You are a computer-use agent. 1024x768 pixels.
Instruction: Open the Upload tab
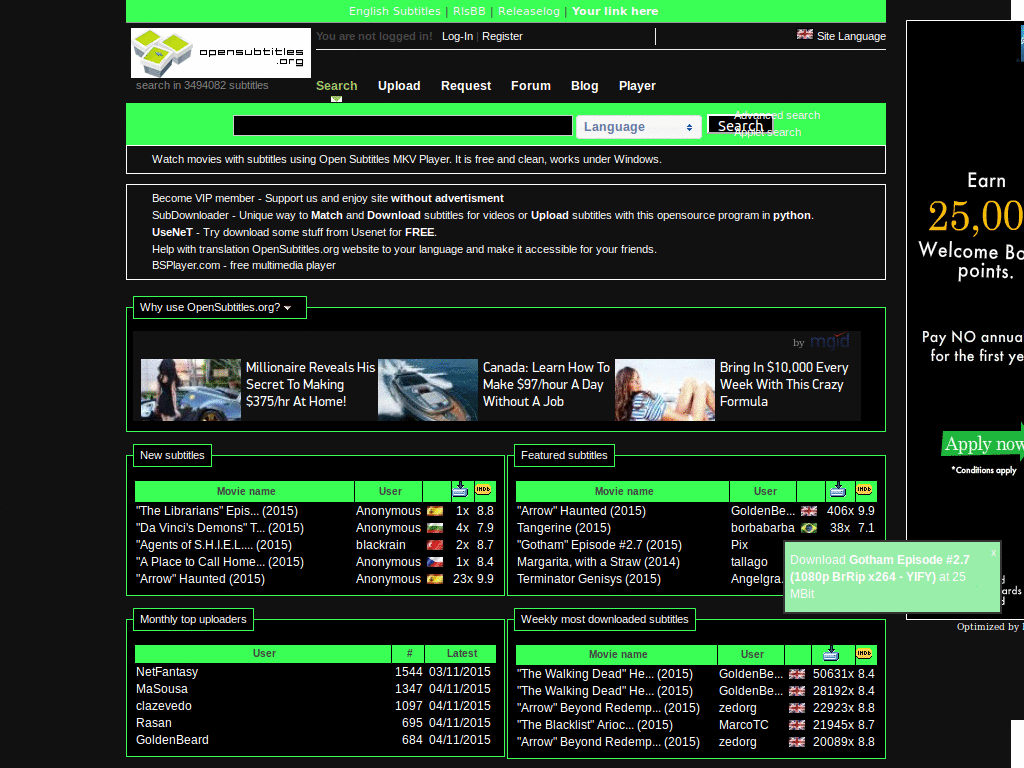tap(399, 86)
